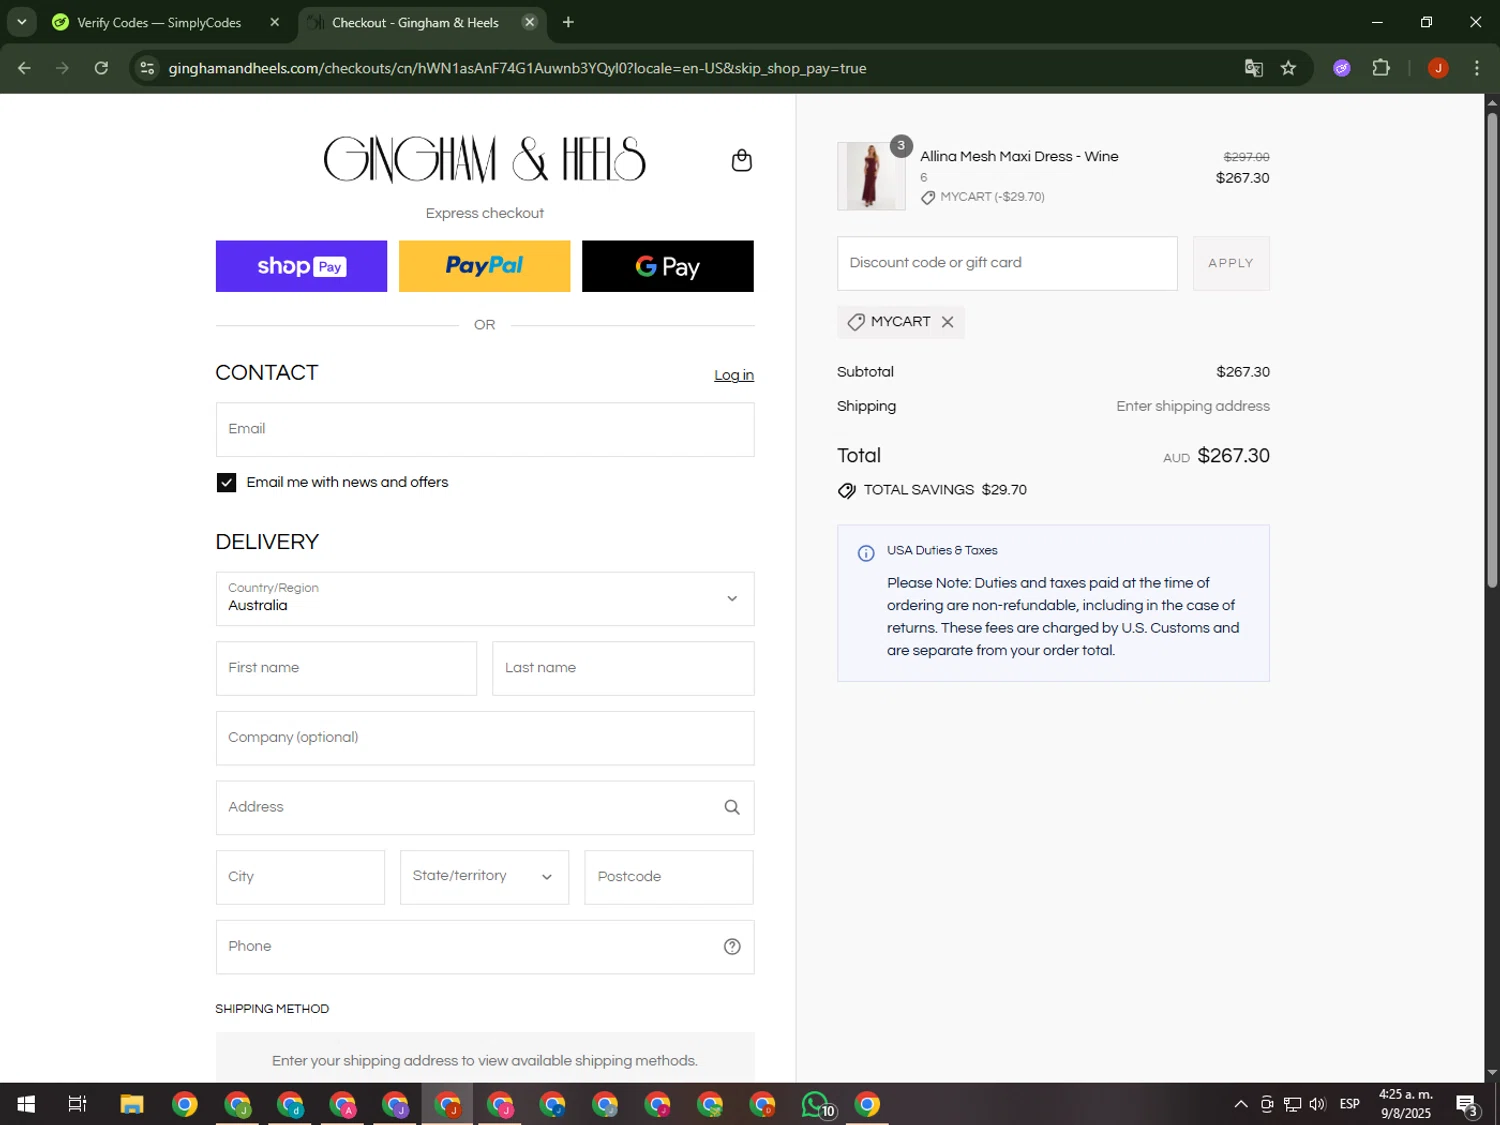This screenshot has width=1500, height=1125.
Task: Click the Discount code or gift card field
Action: [1007, 263]
